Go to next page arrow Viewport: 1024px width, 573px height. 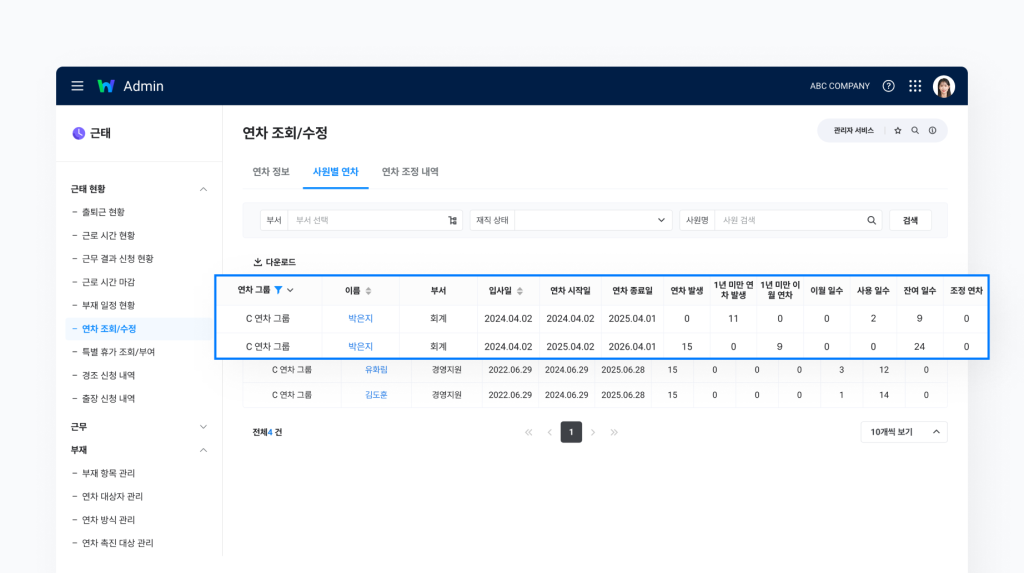pos(593,432)
